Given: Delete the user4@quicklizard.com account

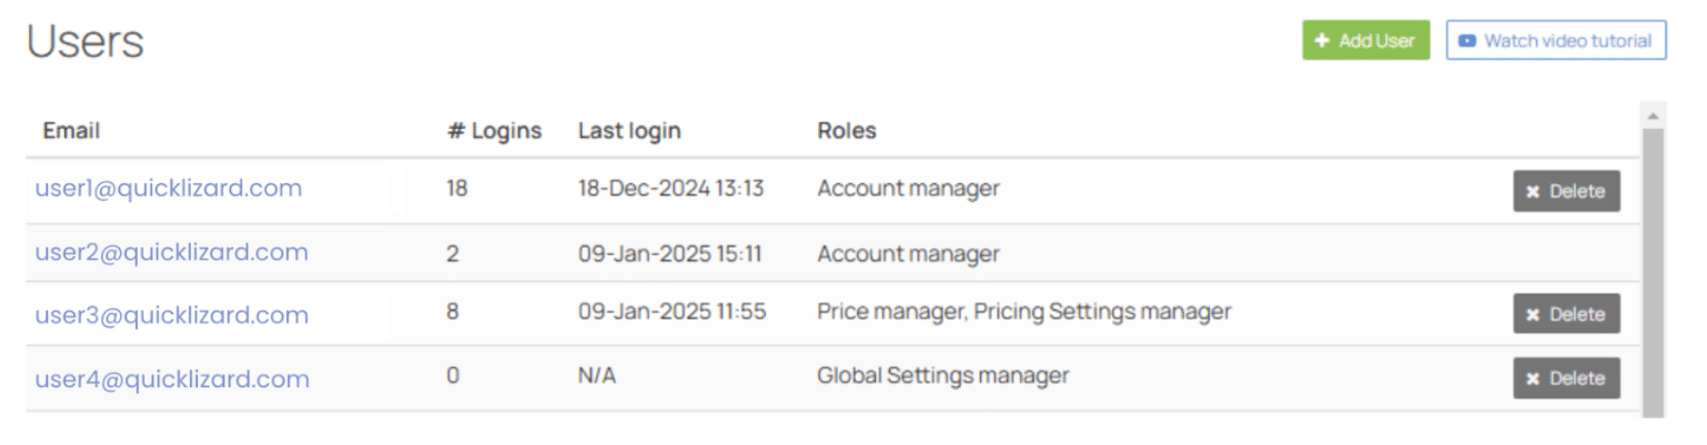Looking at the screenshot, I should pos(1566,378).
